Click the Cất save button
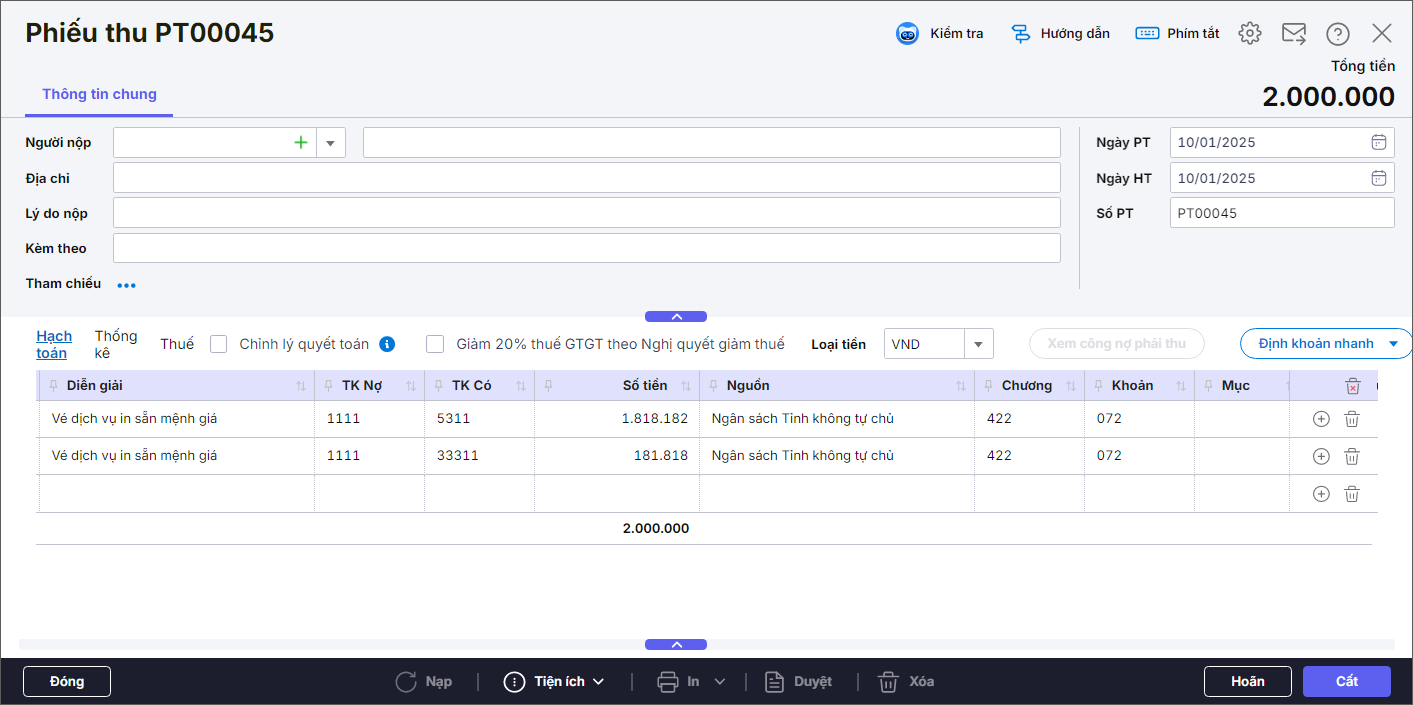The height and width of the screenshot is (705, 1413). [x=1346, y=681]
